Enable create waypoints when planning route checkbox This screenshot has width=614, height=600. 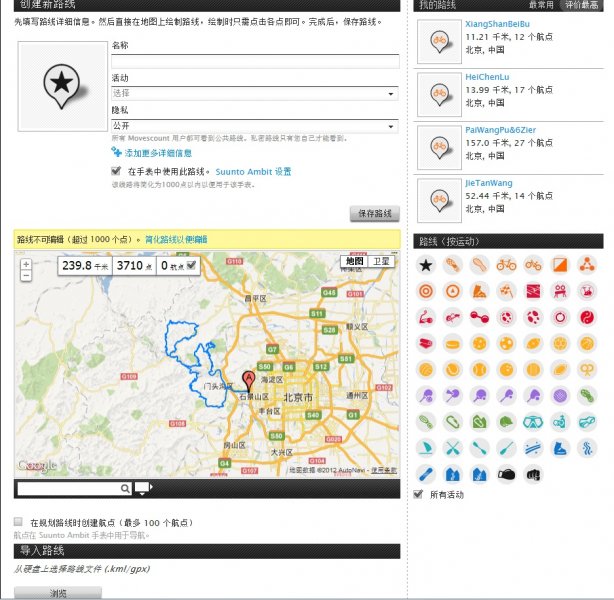pyautogui.click(x=19, y=522)
